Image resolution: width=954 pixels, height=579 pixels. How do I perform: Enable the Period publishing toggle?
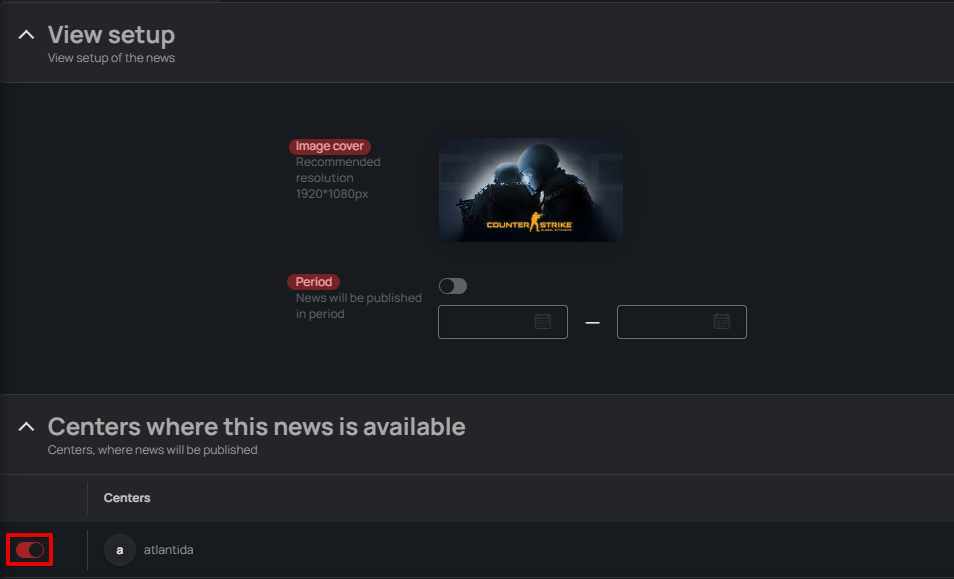tap(453, 287)
